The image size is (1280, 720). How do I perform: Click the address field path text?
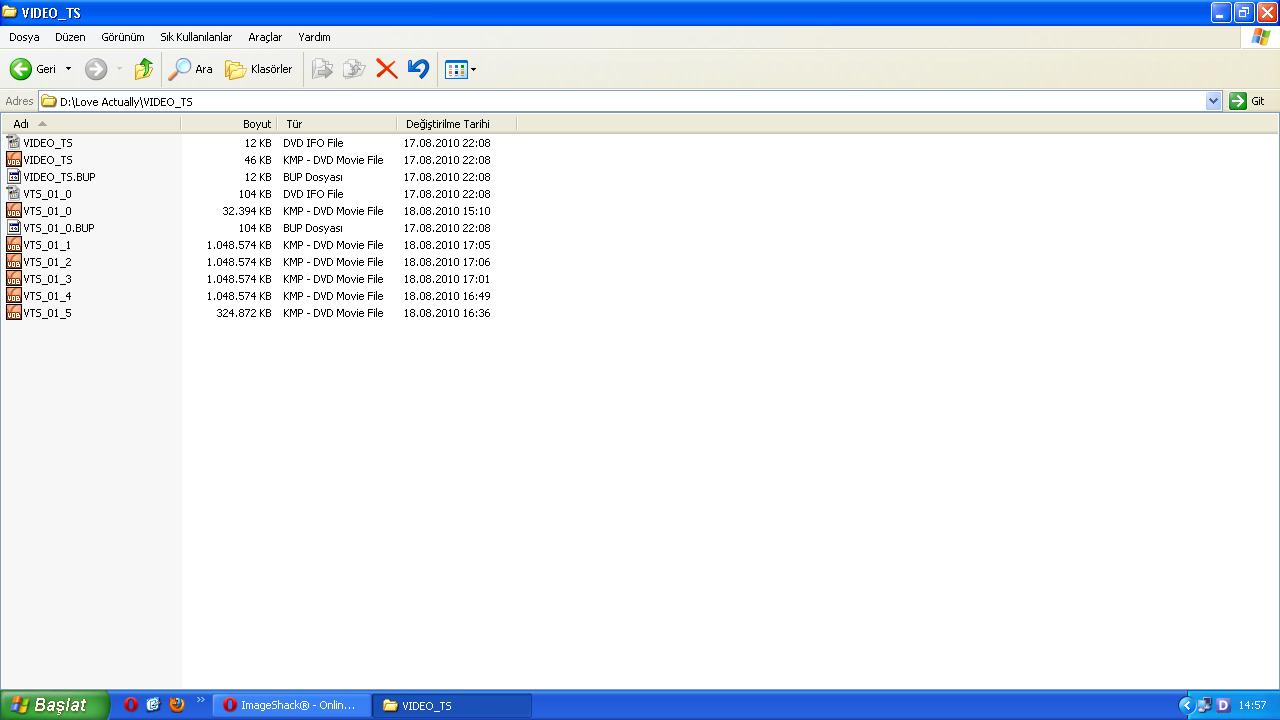coord(126,102)
